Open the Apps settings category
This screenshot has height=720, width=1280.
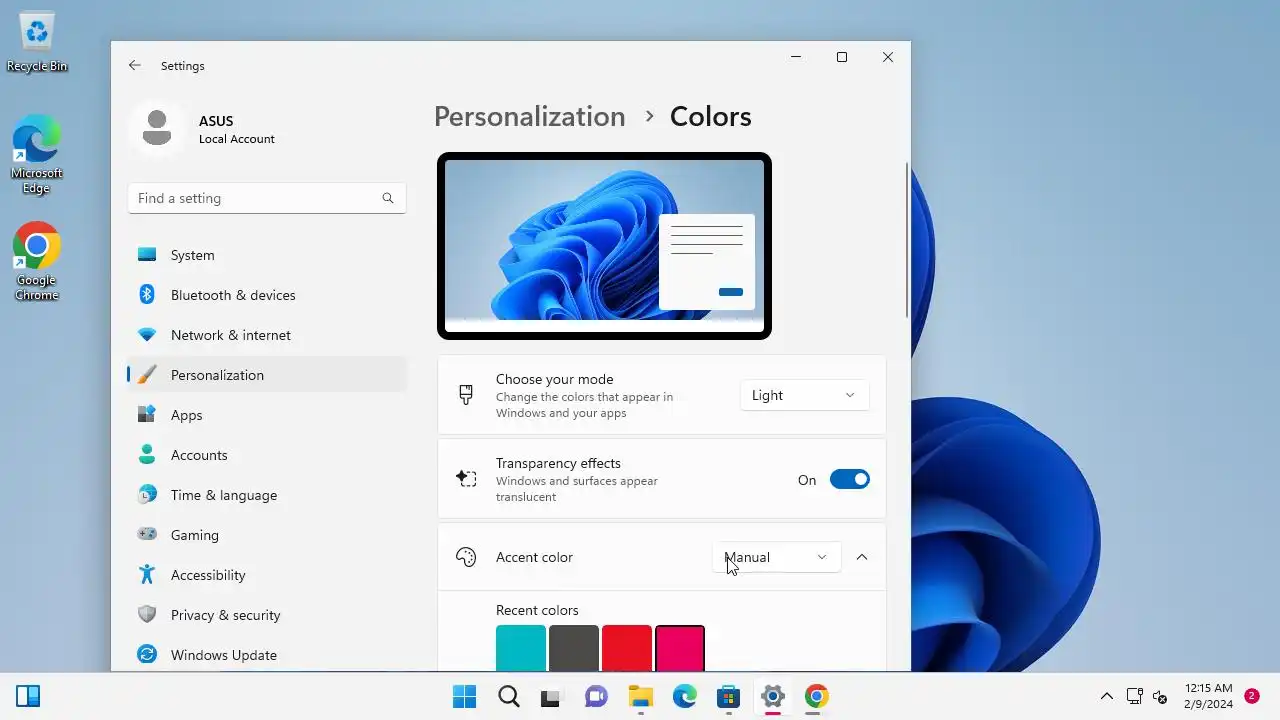(x=267, y=415)
